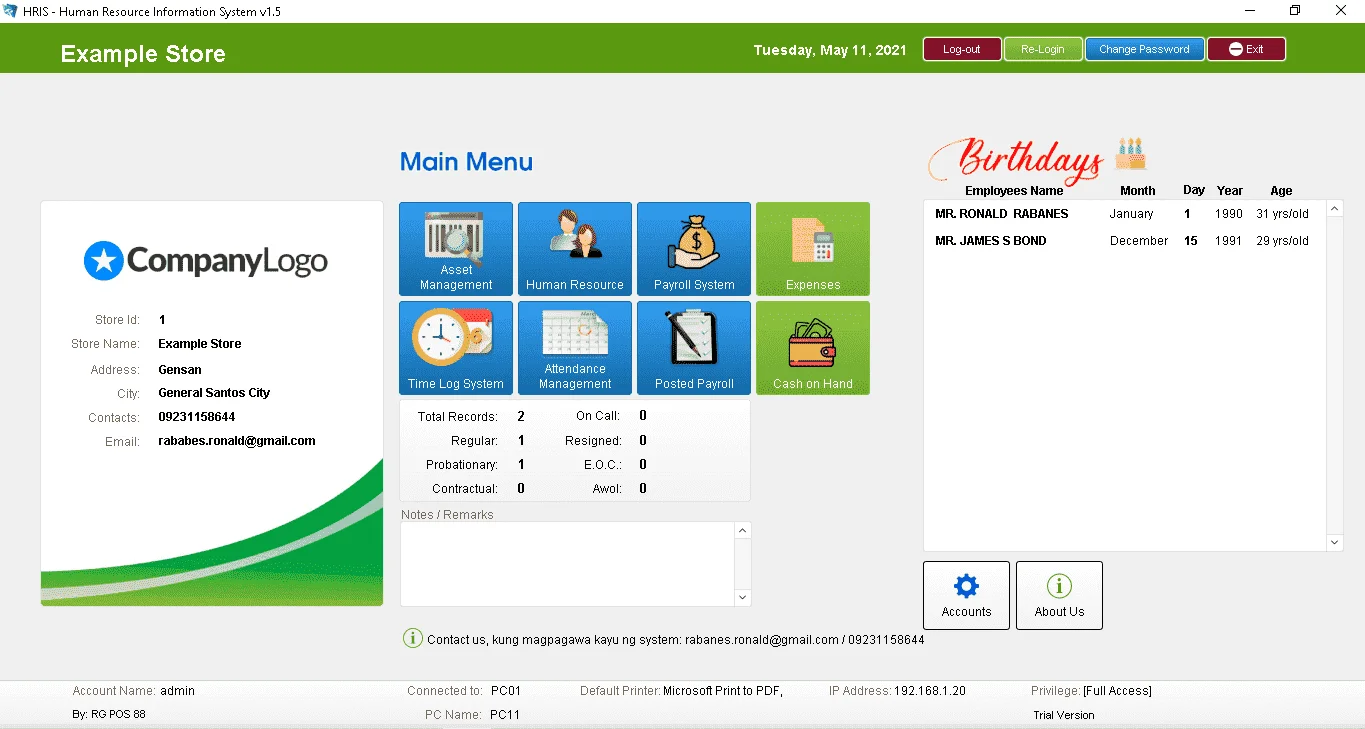Click notes box scroll down arrow
The image size is (1365, 729).
tap(743, 597)
